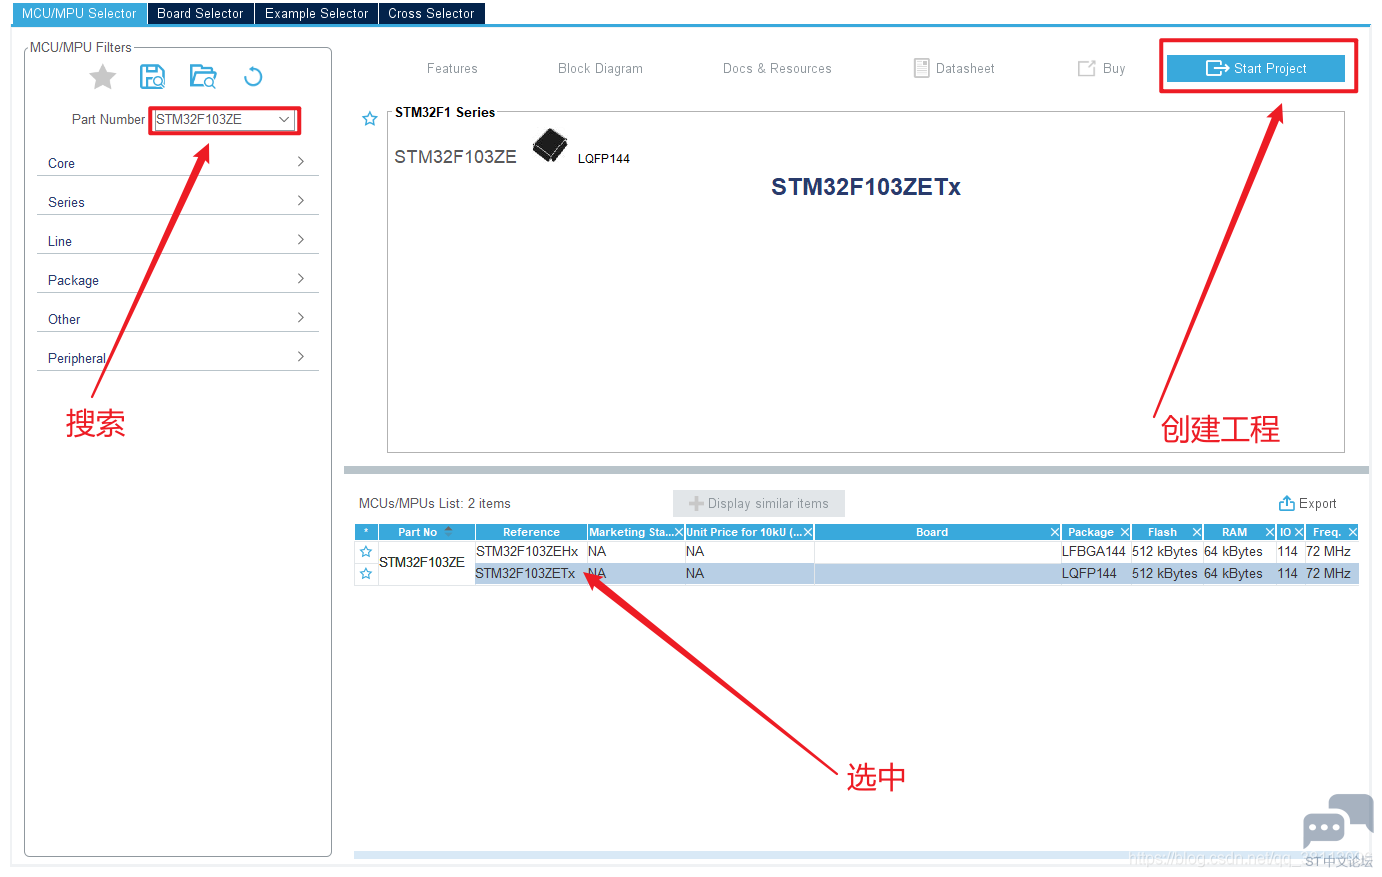Switch to the MCU/MPU Selector tab
This screenshot has height=877, width=1382.
click(x=79, y=13)
